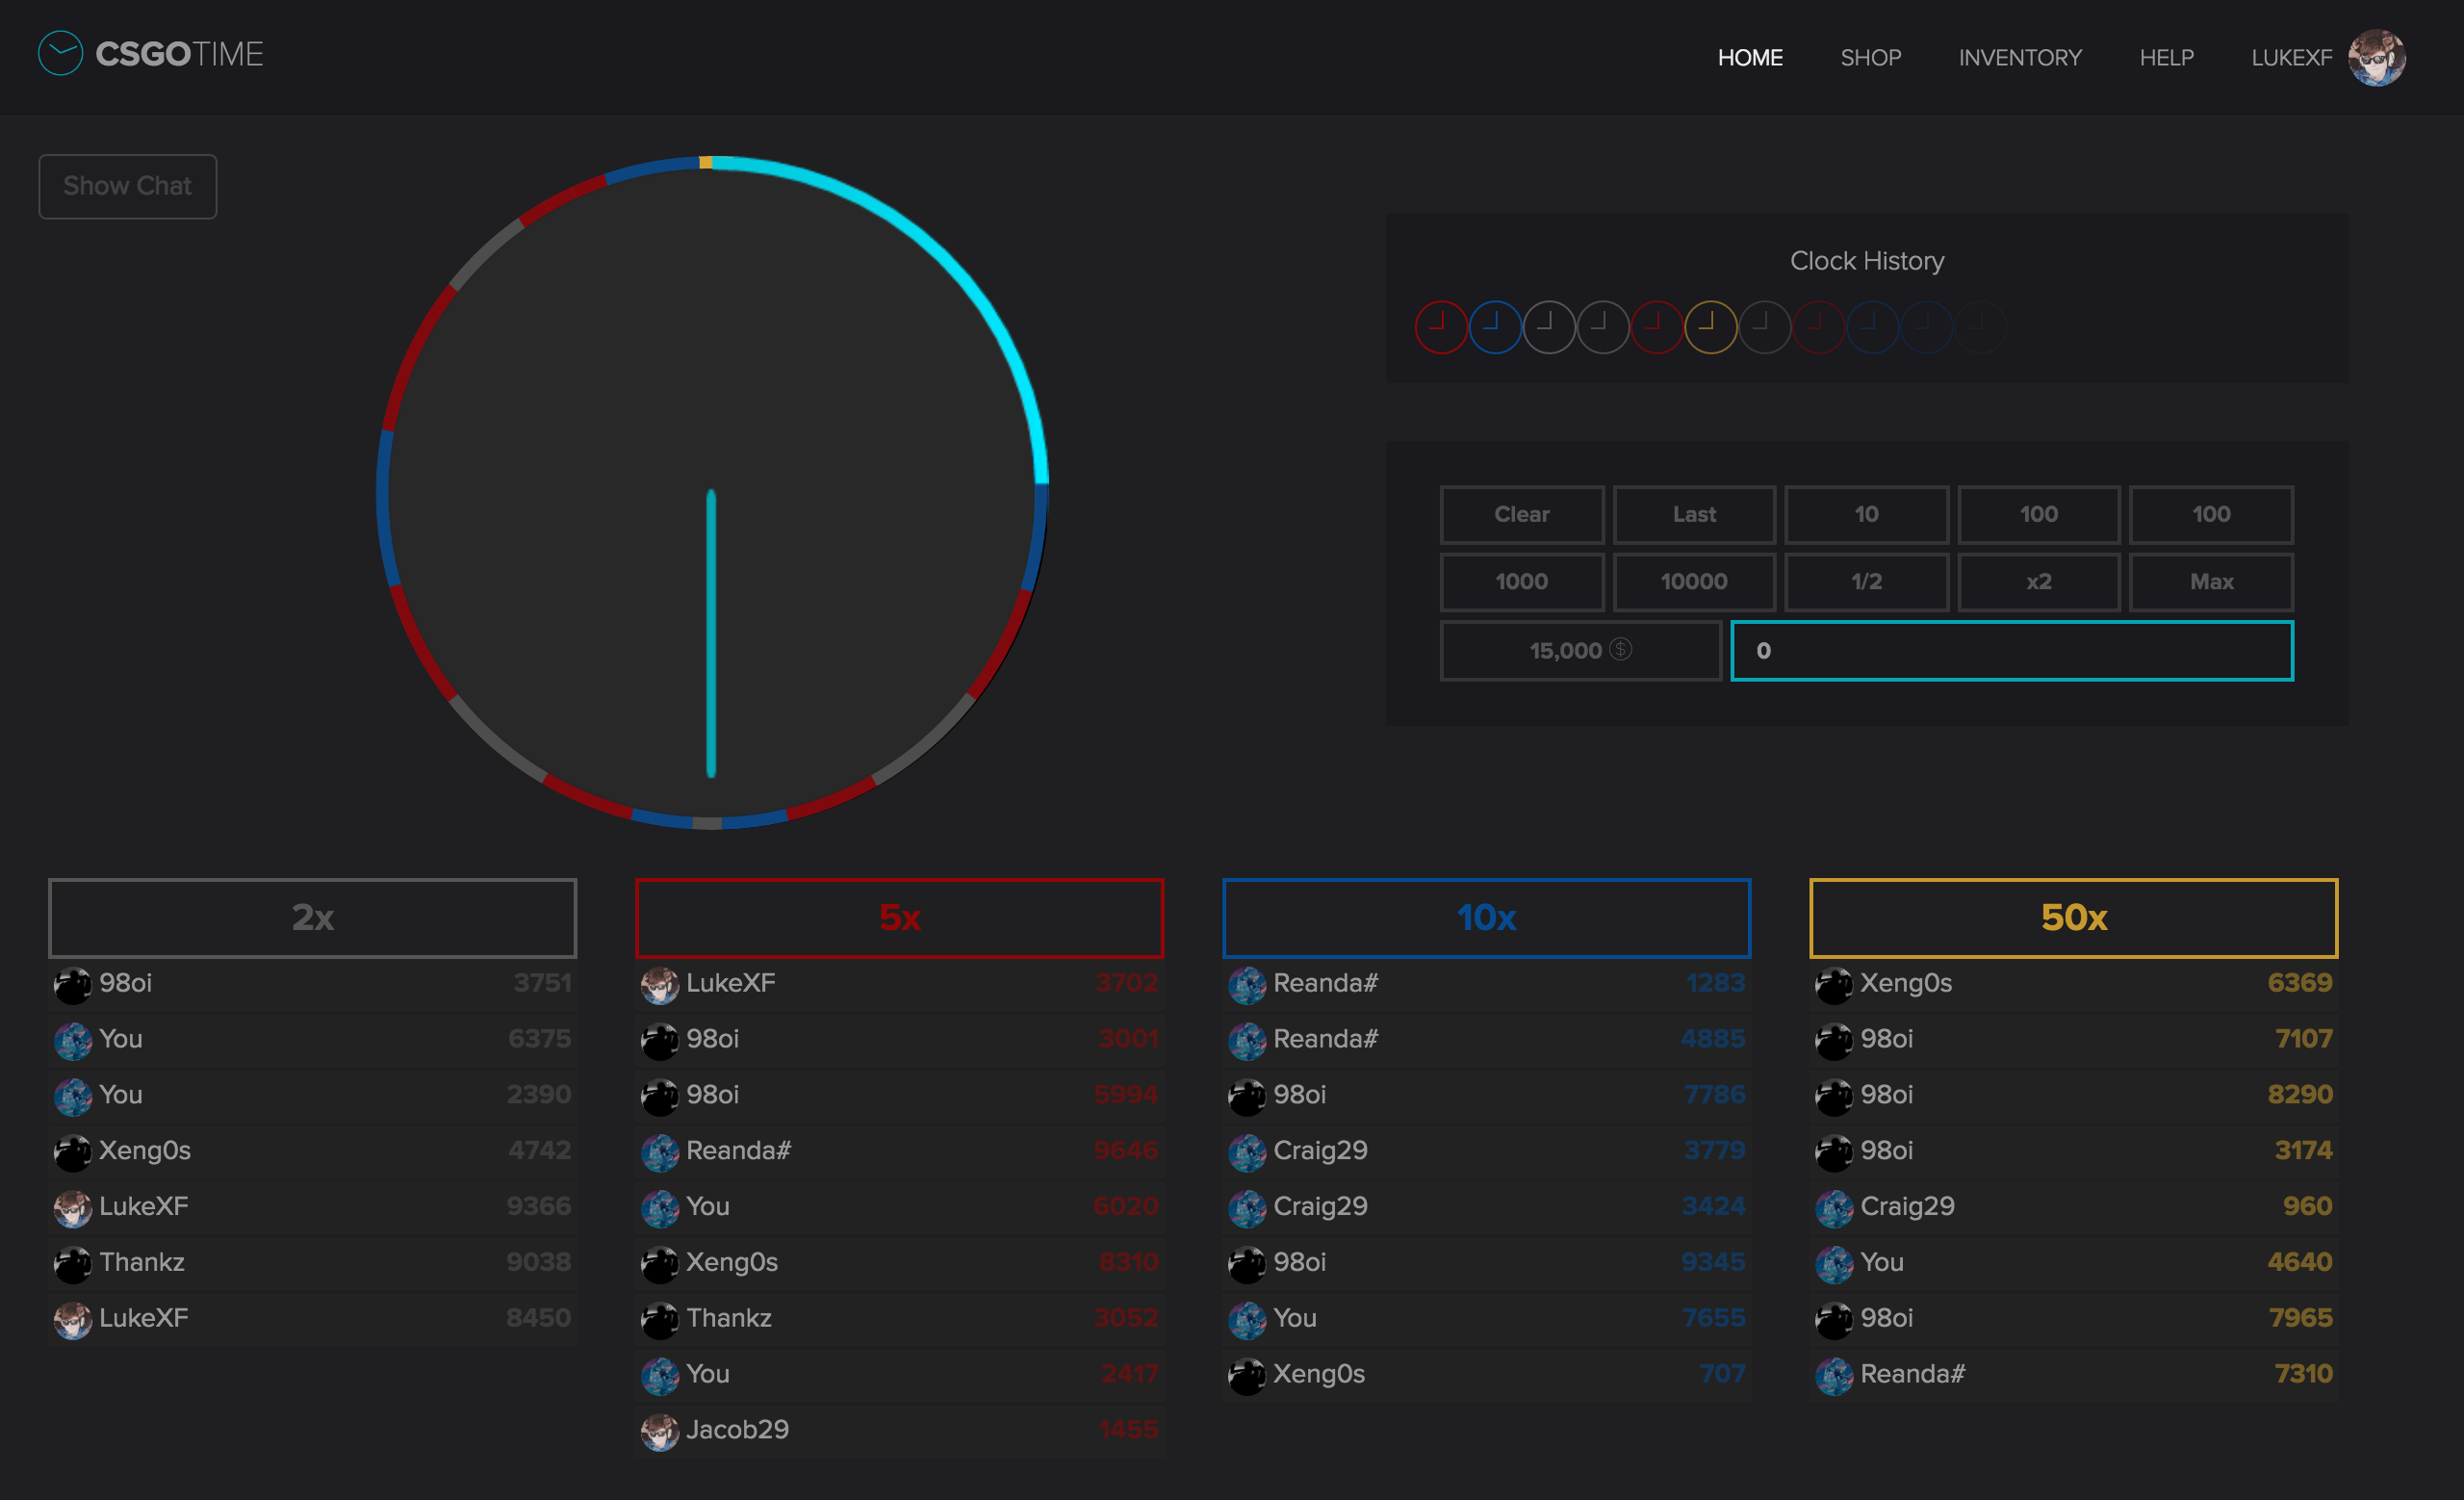The height and width of the screenshot is (1500, 2464).
Task: Click Jacob29's avatar in 5x list
Action: coord(659,1432)
